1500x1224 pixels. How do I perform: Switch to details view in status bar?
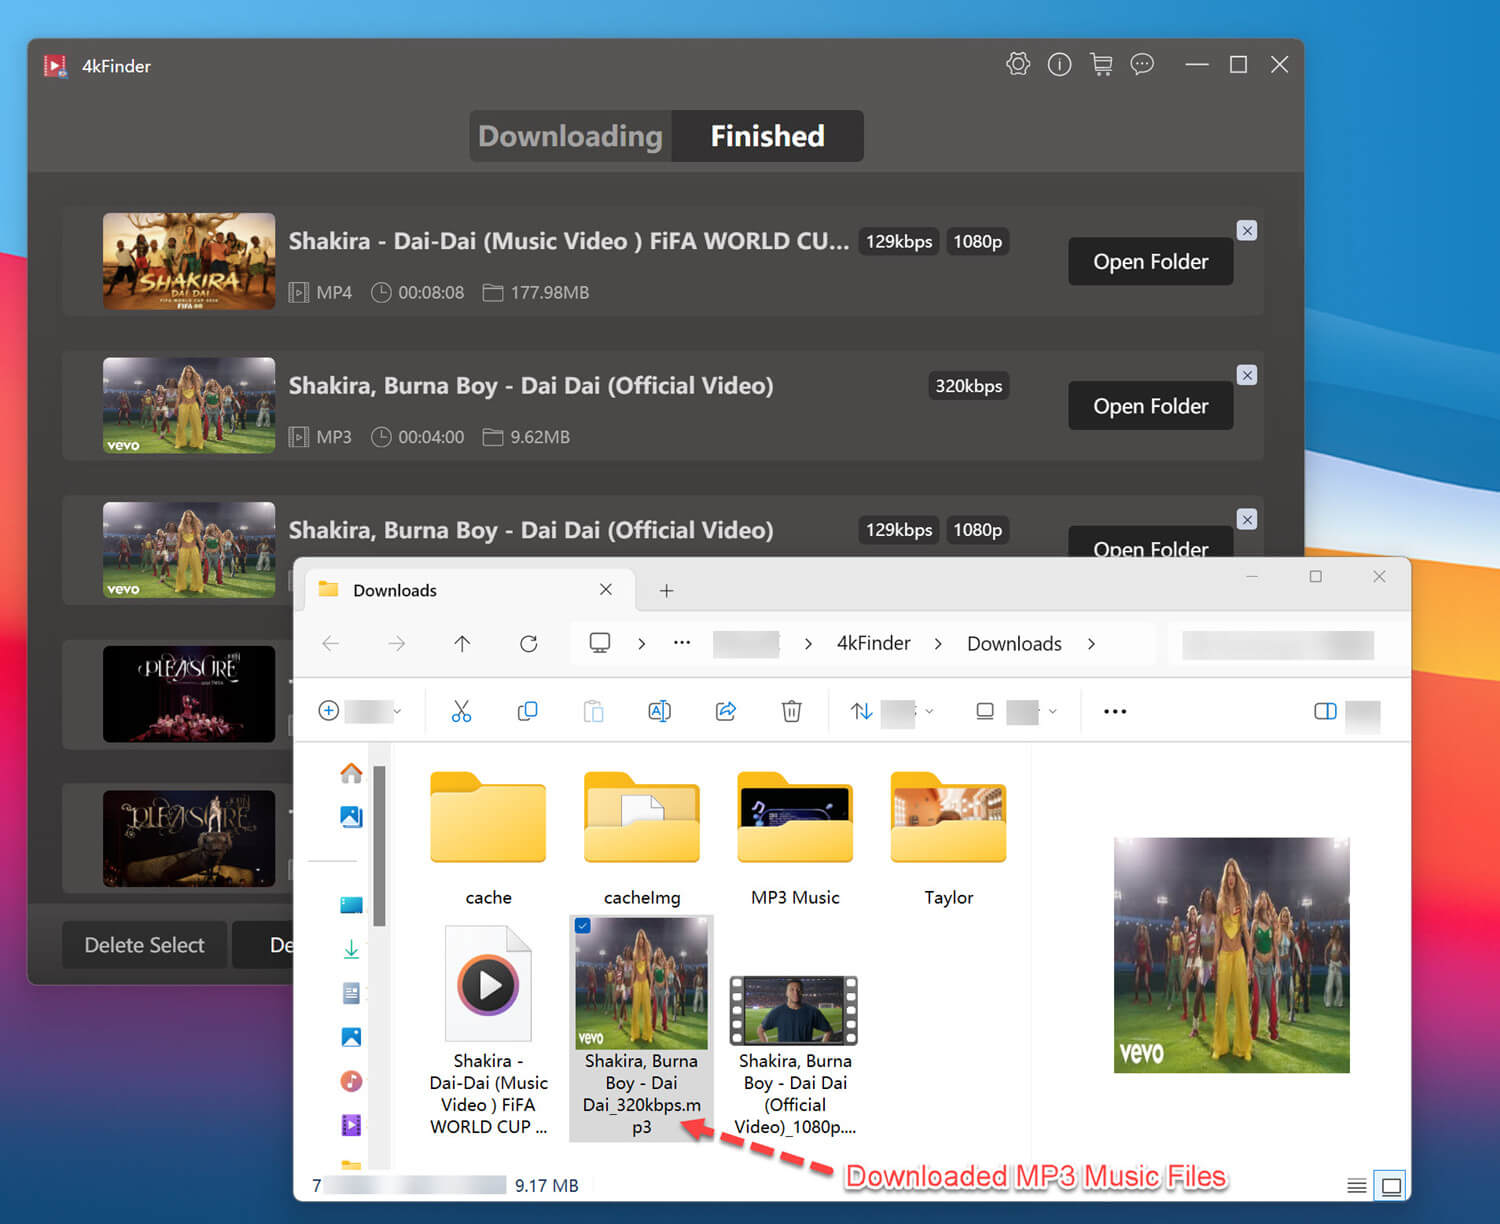click(1357, 1186)
